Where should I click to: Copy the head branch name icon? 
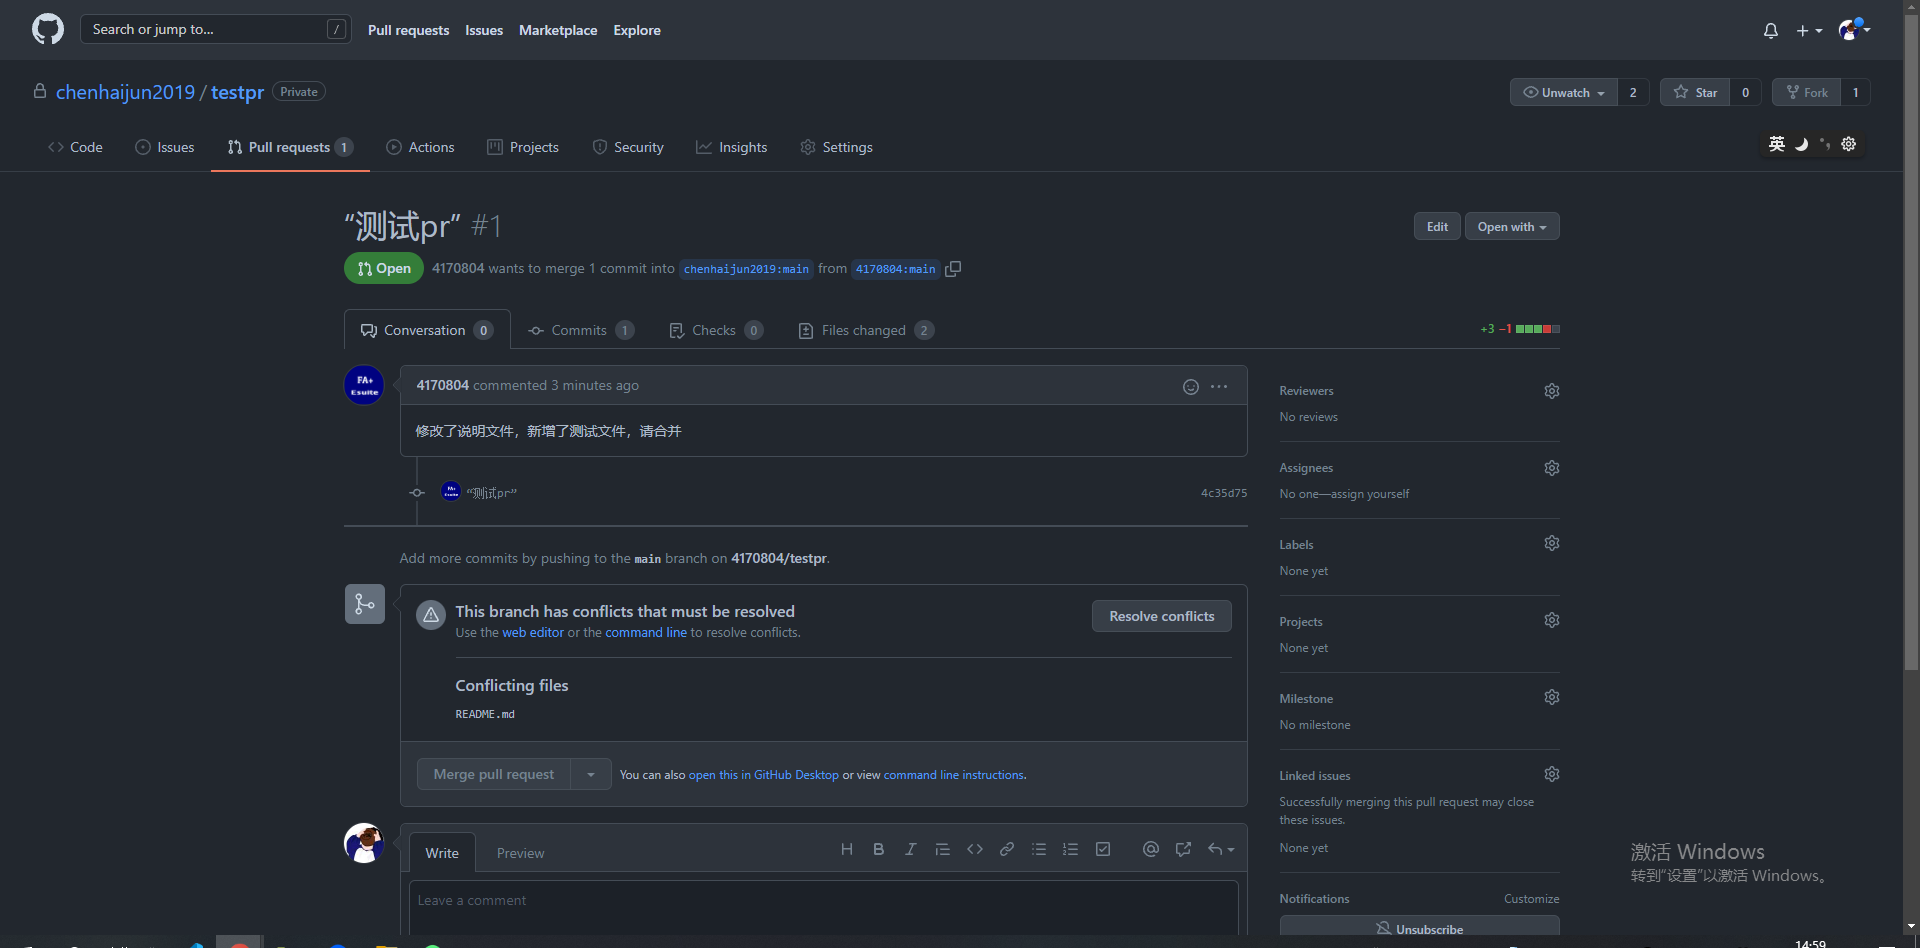[953, 269]
